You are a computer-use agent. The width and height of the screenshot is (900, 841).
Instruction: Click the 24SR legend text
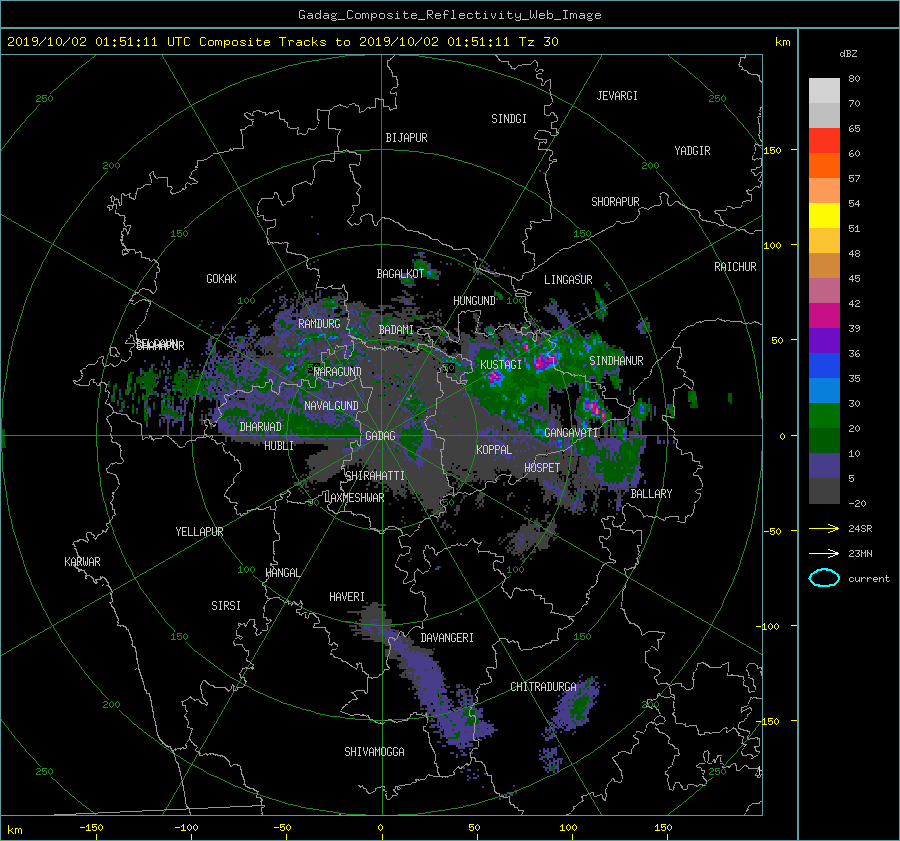click(x=860, y=529)
